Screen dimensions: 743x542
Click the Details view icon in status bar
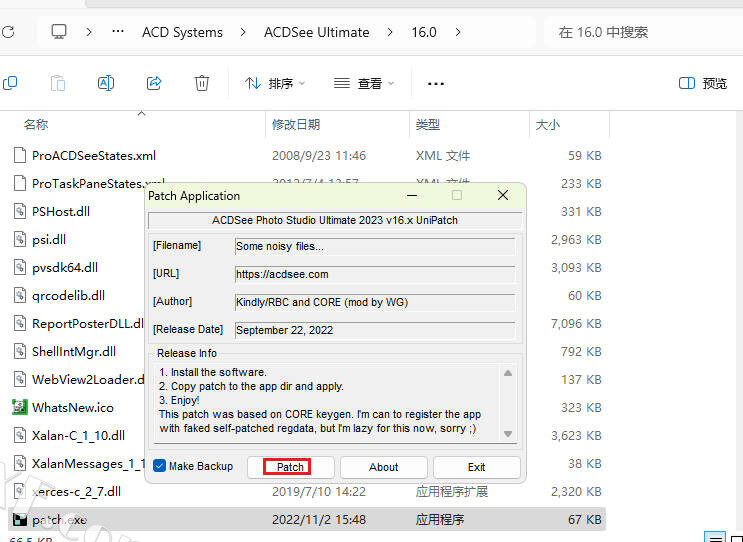pos(715,538)
